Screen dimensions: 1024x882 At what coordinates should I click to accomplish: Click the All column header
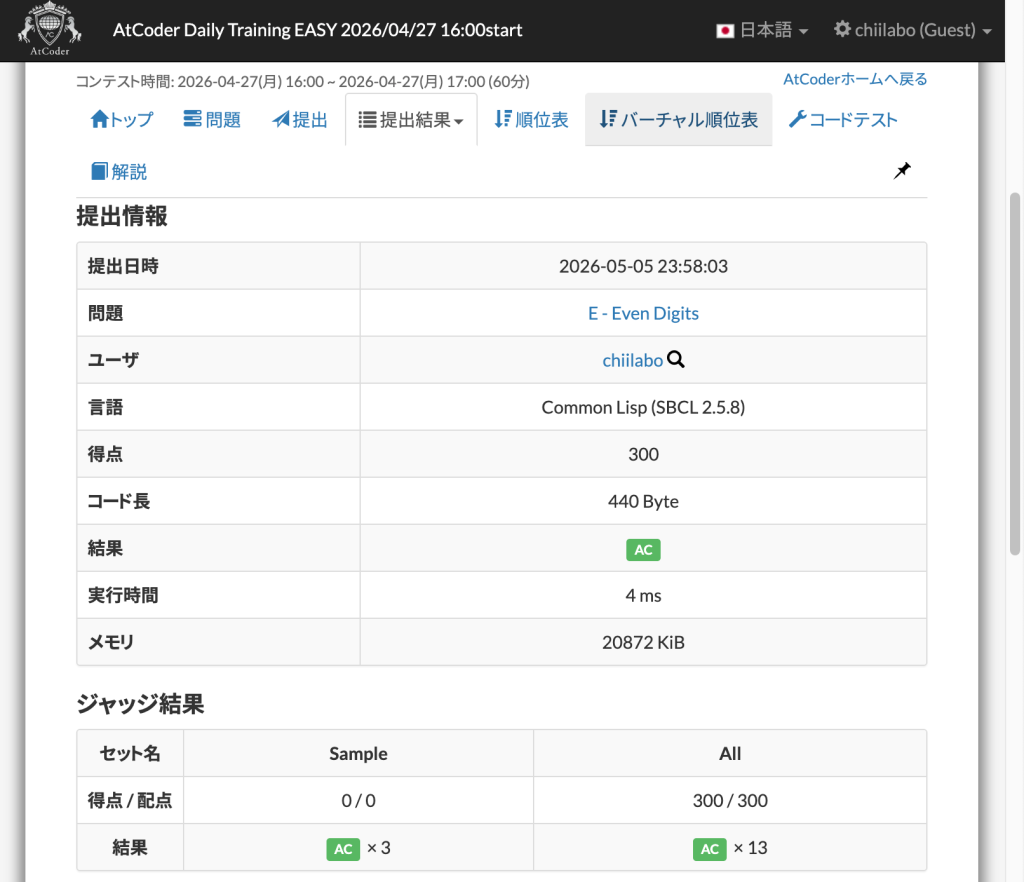[730, 753]
